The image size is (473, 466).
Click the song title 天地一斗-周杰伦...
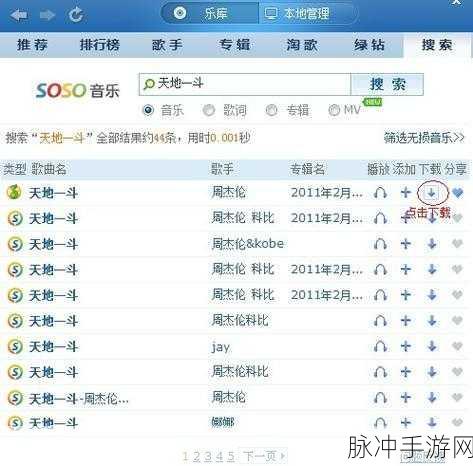[79, 398]
